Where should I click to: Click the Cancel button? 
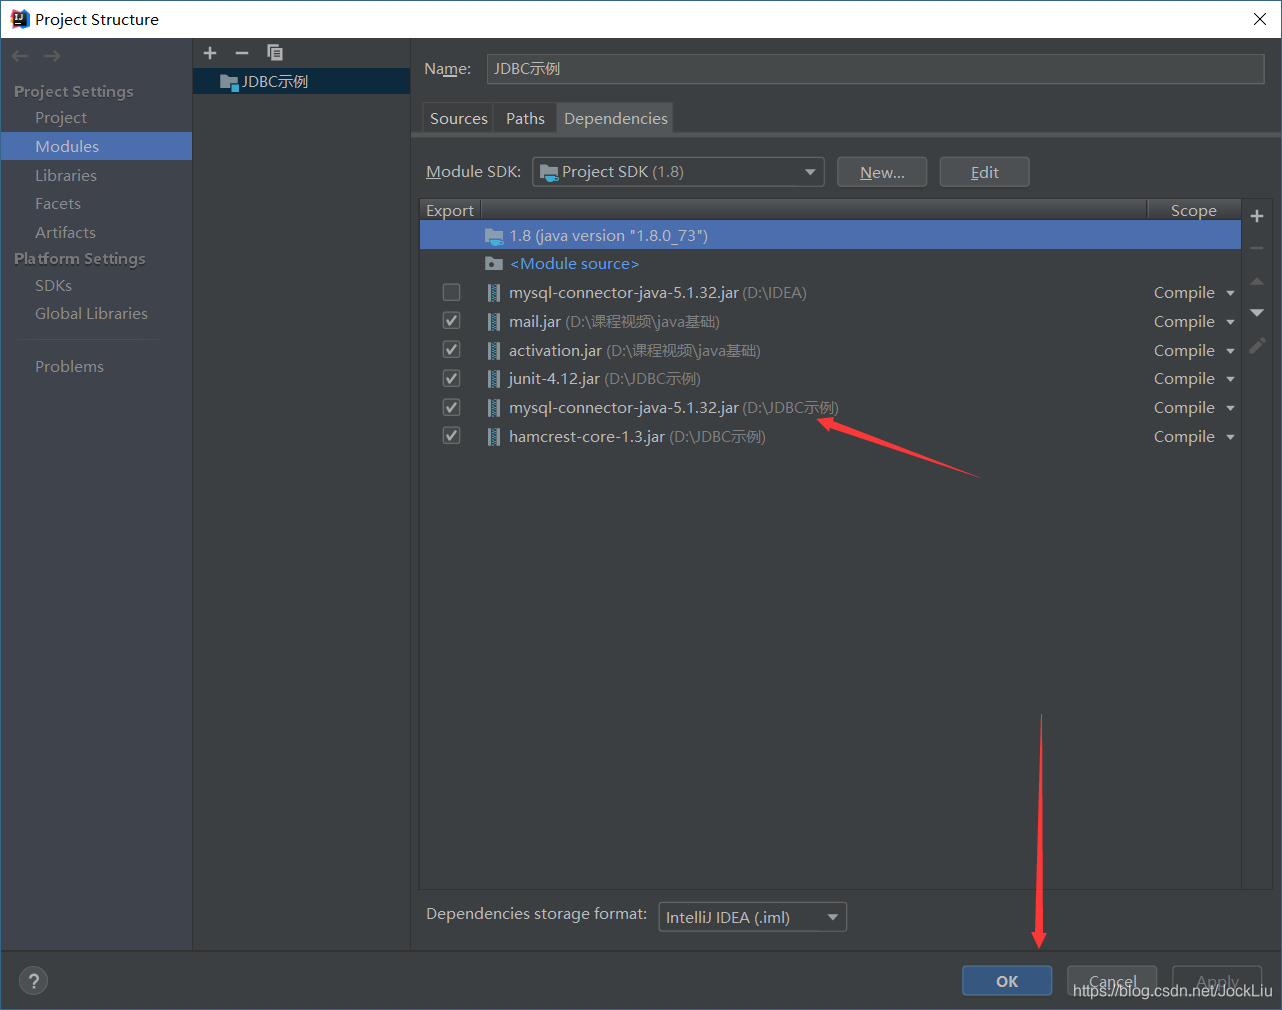(x=1112, y=981)
